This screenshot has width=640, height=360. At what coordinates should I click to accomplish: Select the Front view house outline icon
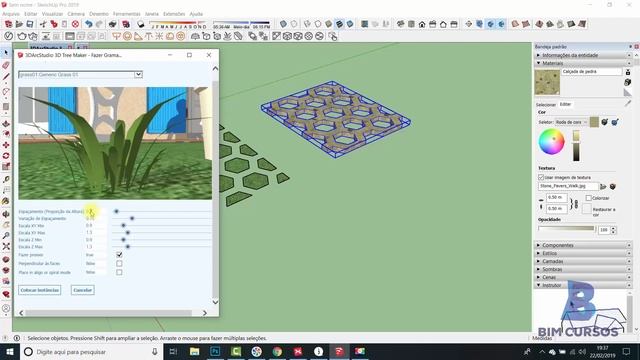pyautogui.click(x=422, y=24)
